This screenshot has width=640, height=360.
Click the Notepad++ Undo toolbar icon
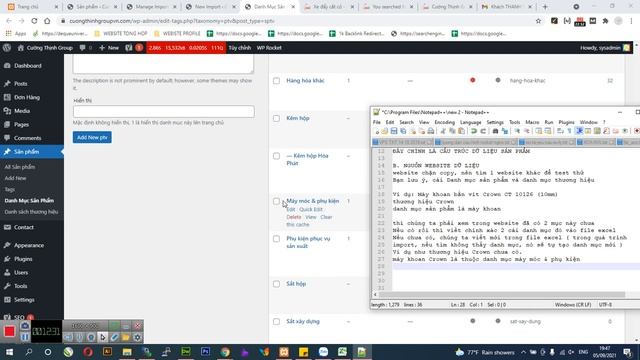tap(473, 131)
